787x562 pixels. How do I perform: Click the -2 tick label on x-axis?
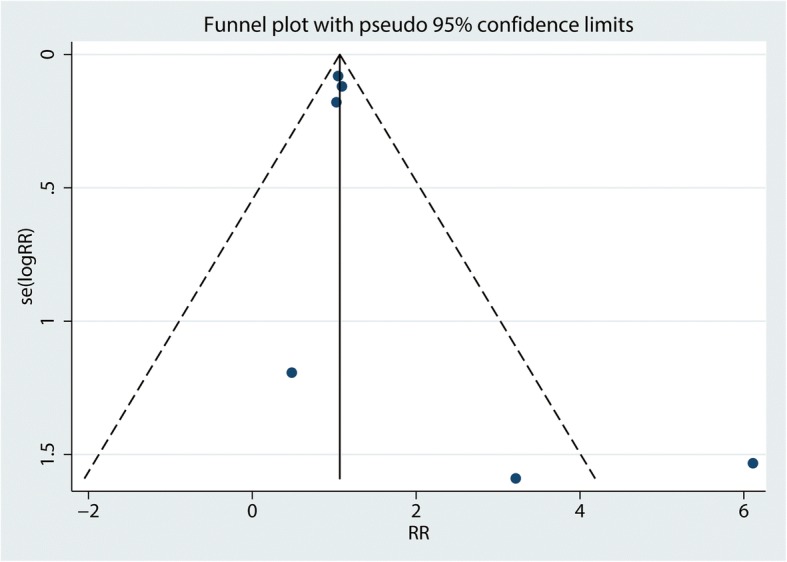coord(86,512)
